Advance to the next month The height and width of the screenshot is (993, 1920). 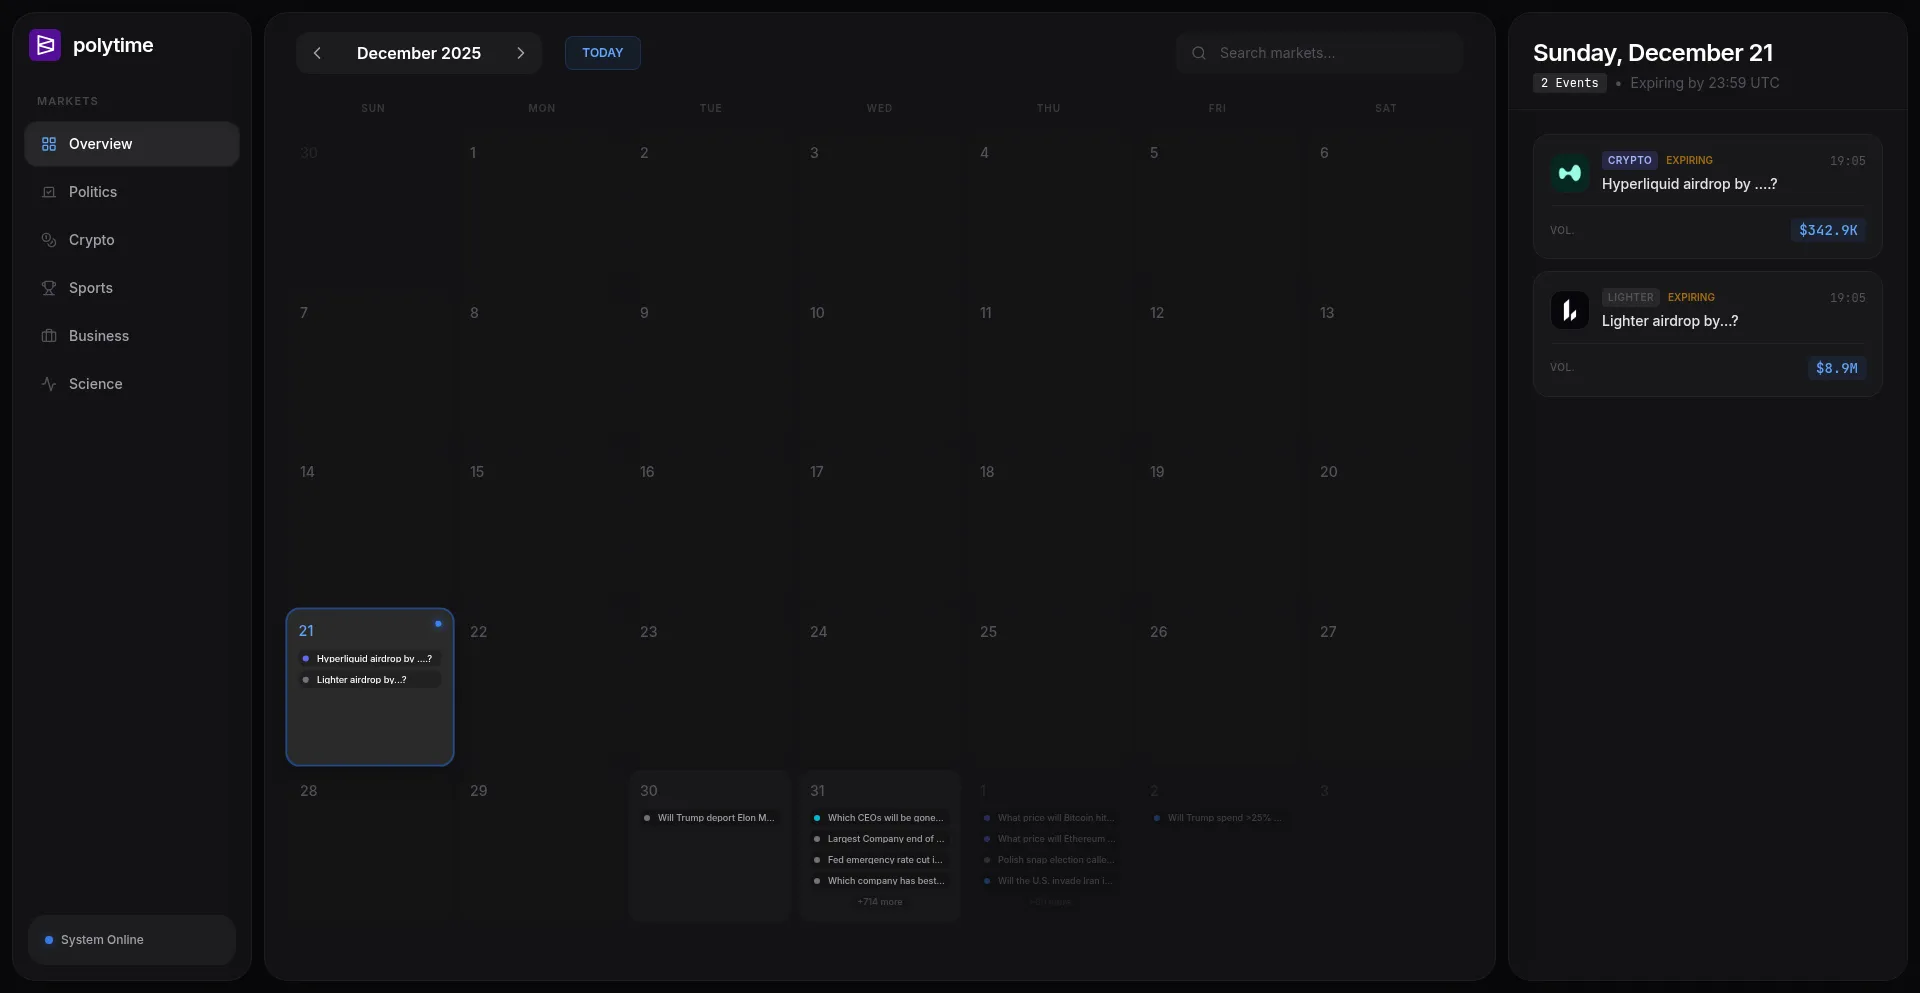point(520,53)
